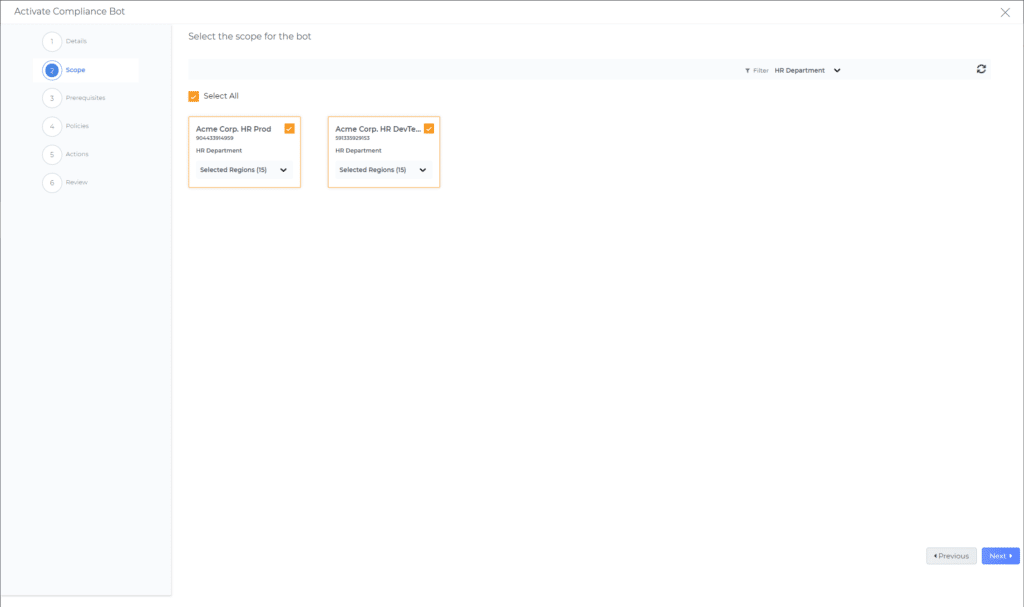Click the Next button
The width and height of the screenshot is (1024, 607).
point(1000,556)
